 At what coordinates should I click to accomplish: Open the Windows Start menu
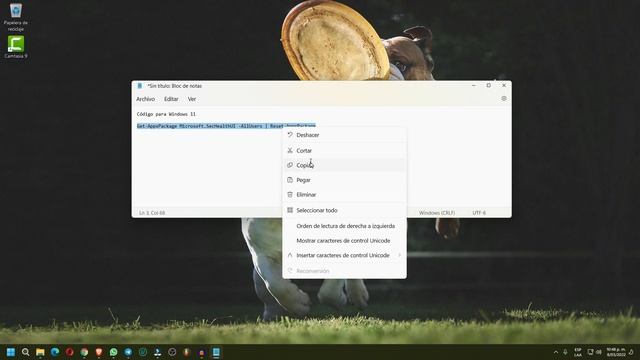click(11, 352)
